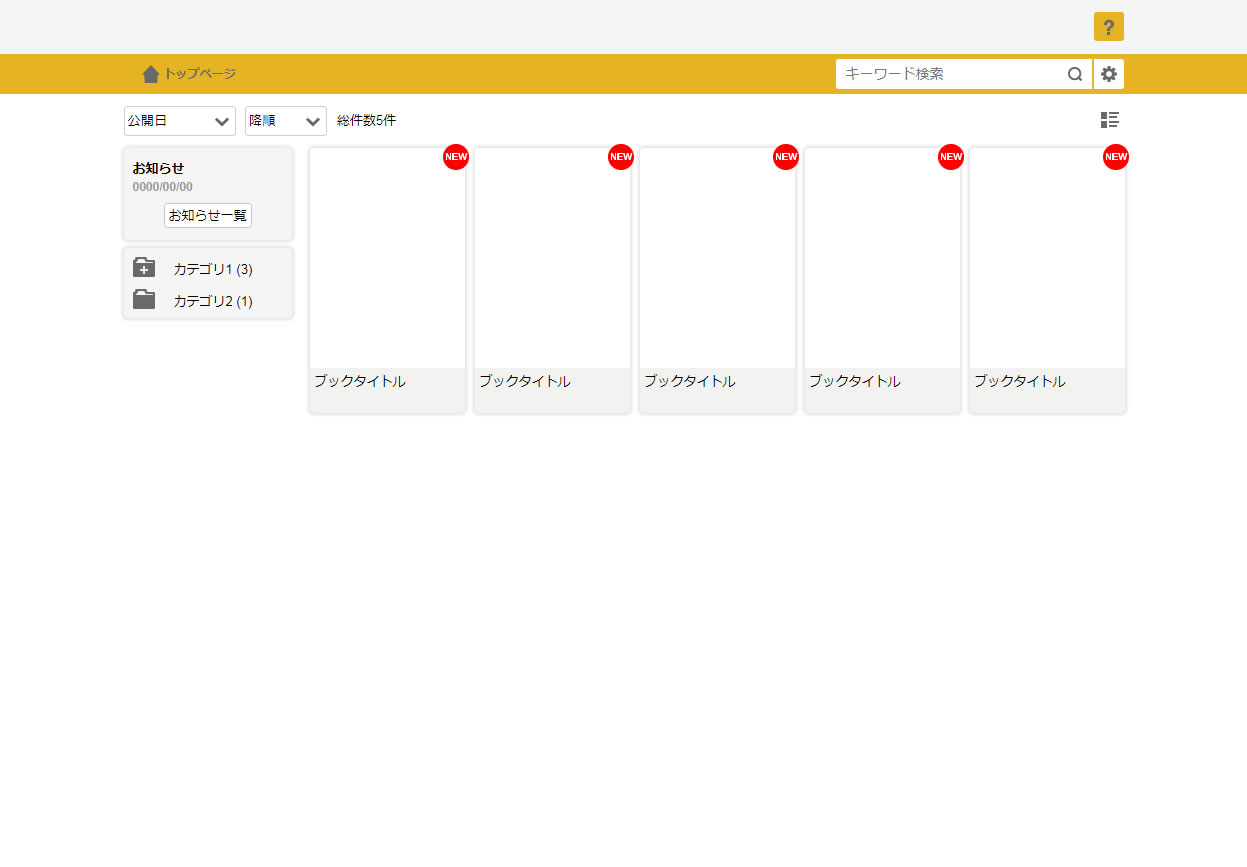Select カテゴリ2 (1) category
1247x867 pixels.
[213, 300]
